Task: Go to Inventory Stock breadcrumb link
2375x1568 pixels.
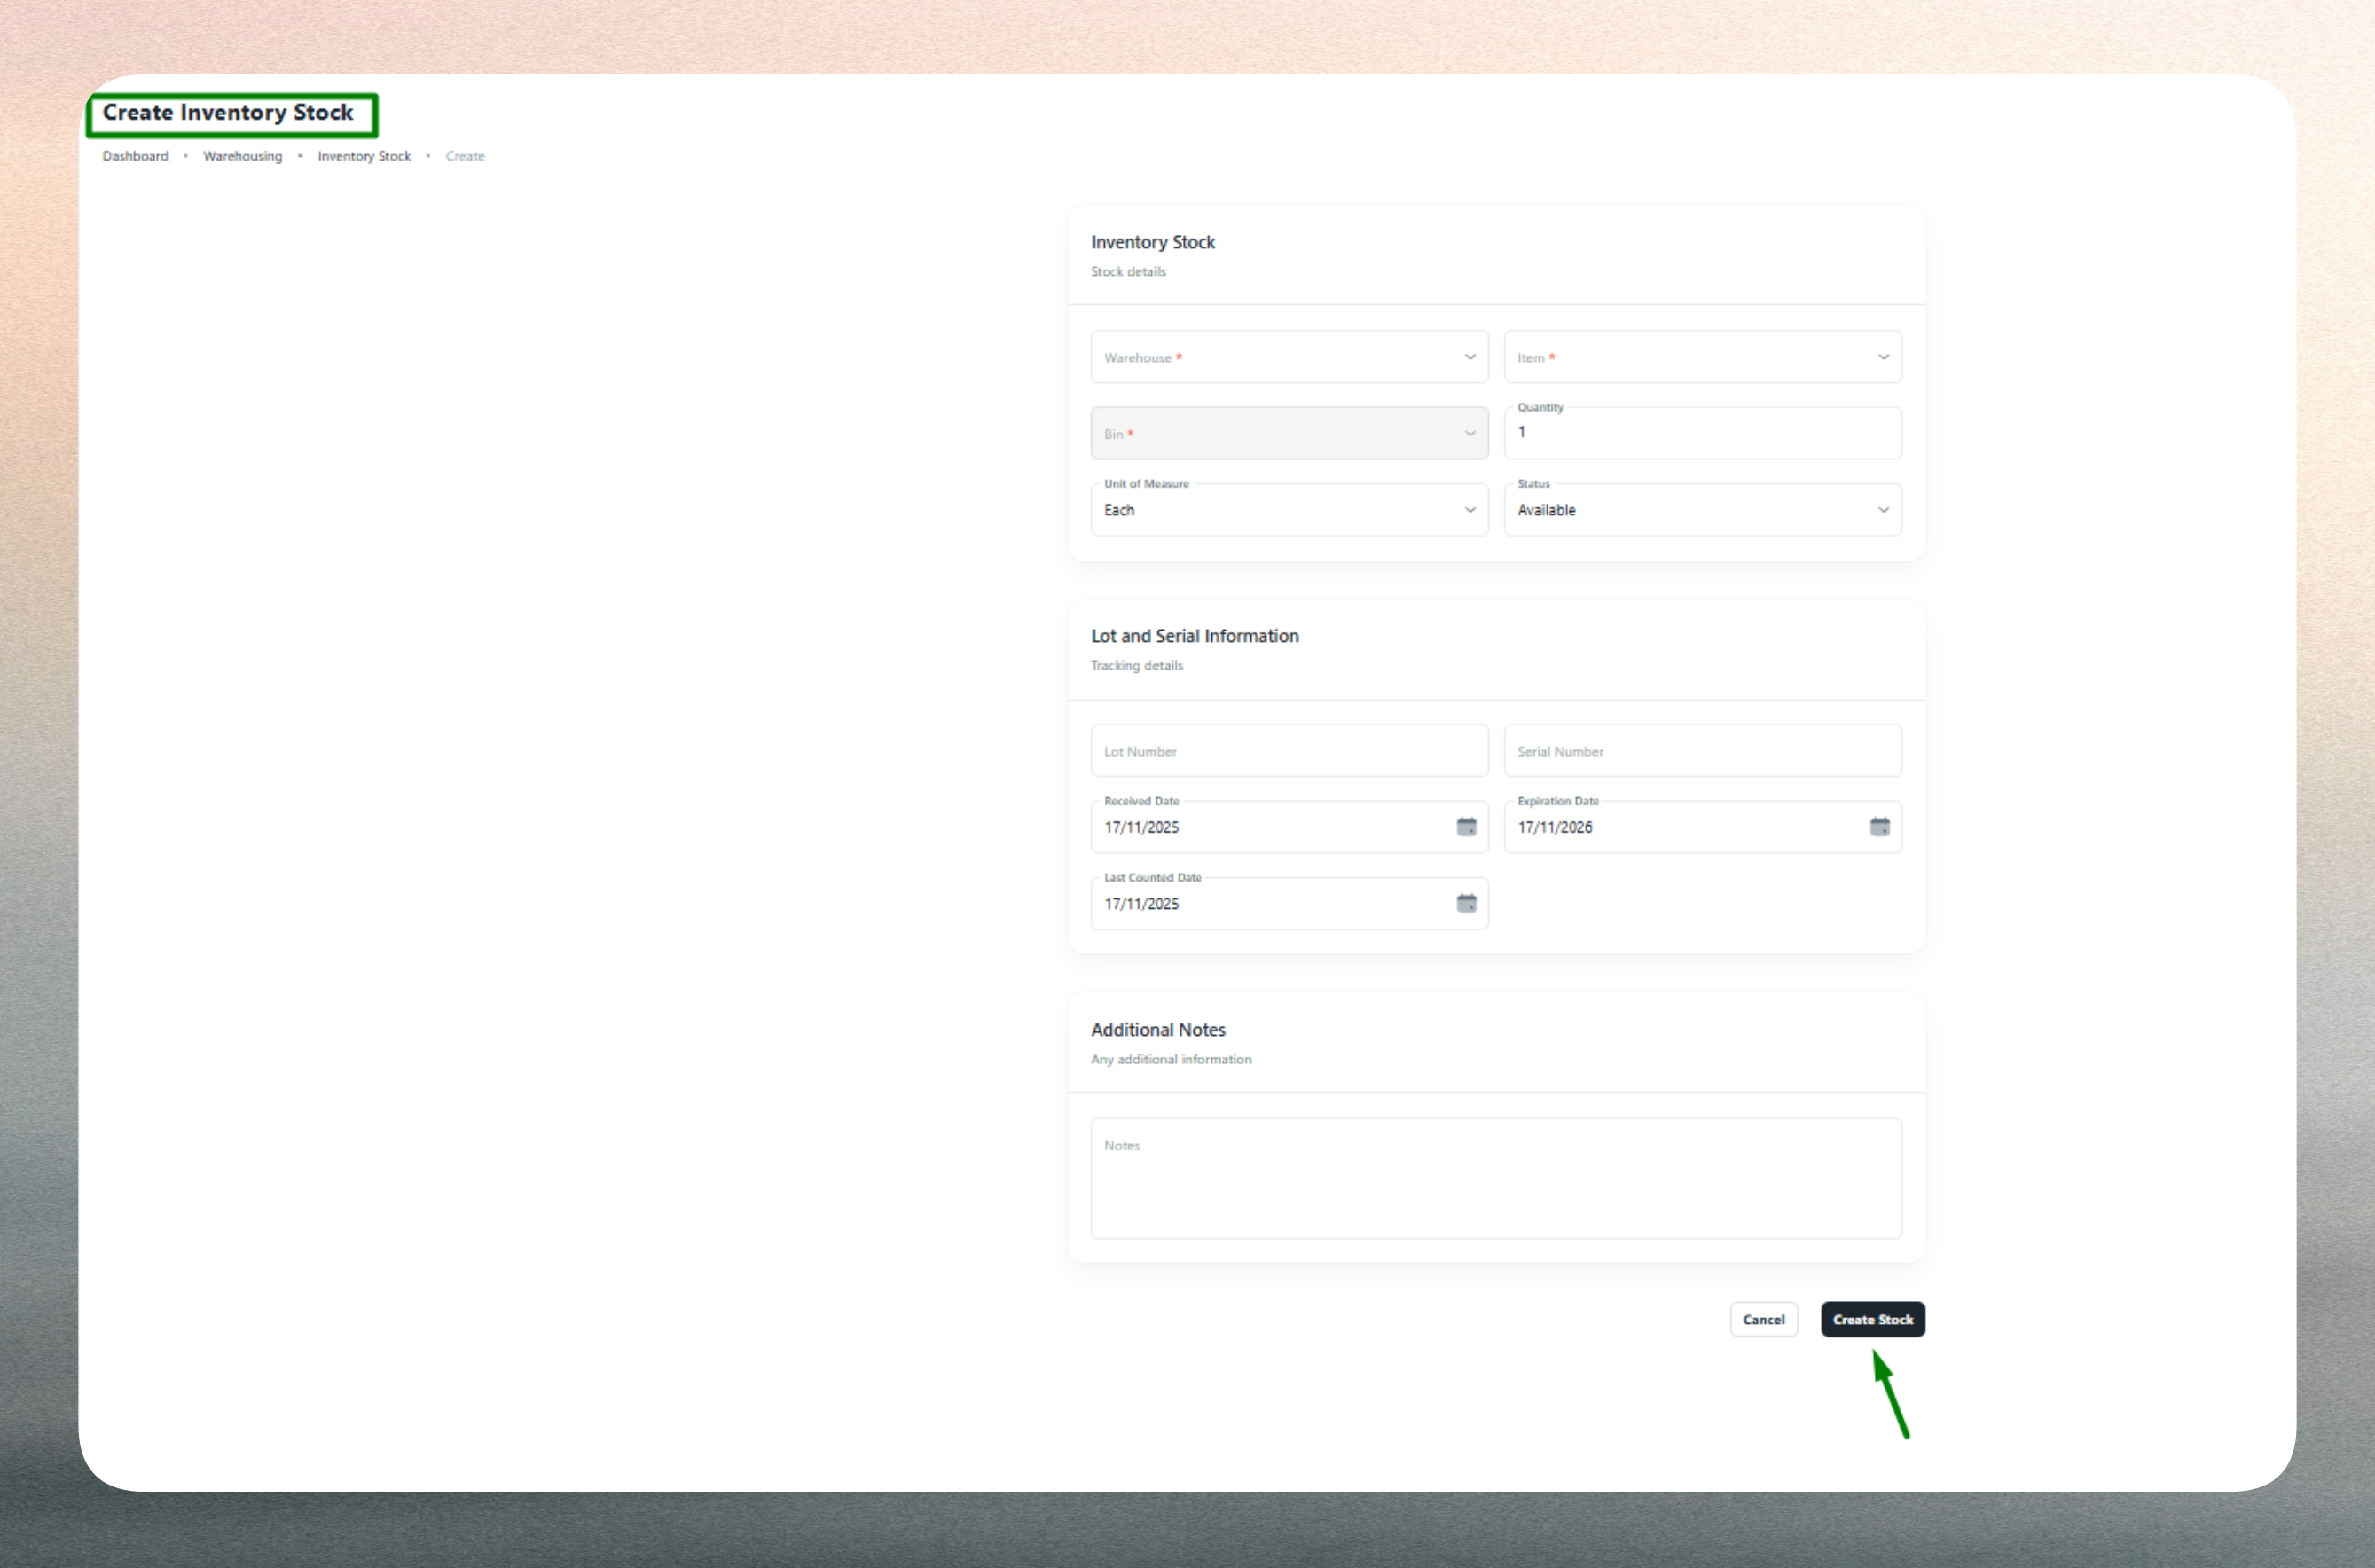Action: [x=364, y=156]
